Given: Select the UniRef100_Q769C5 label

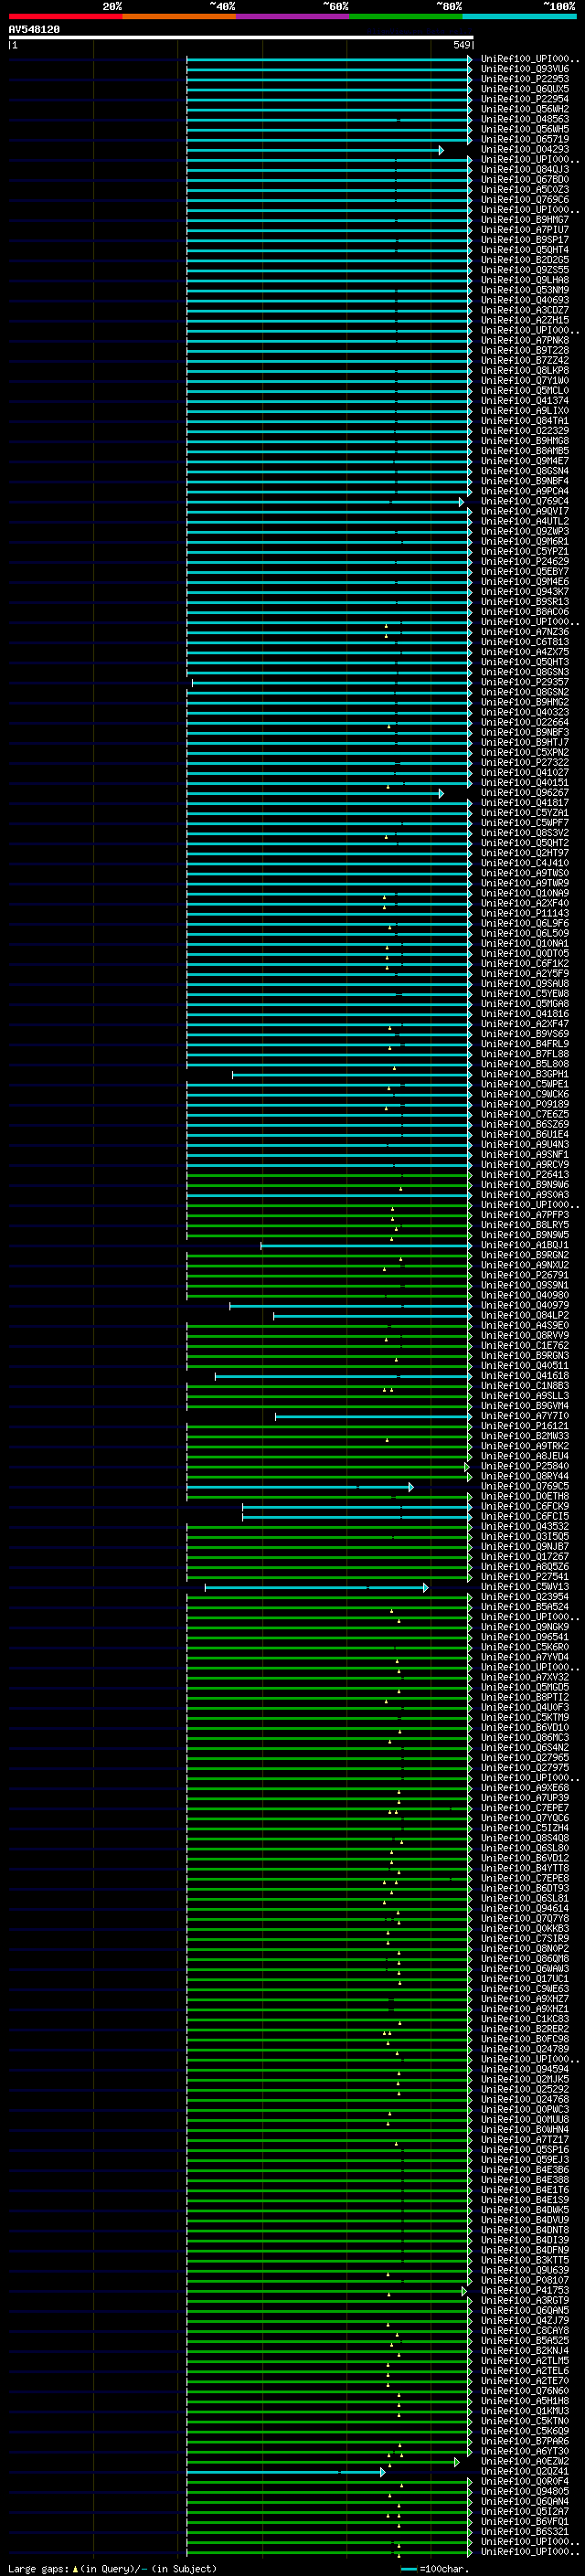Looking at the screenshot, I should [525, 1486].
